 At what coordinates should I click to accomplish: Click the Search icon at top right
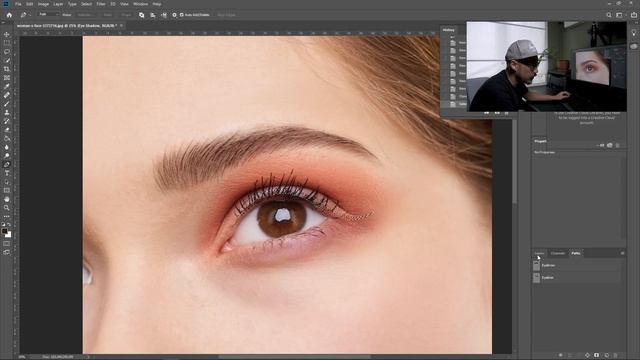(609, 15)
